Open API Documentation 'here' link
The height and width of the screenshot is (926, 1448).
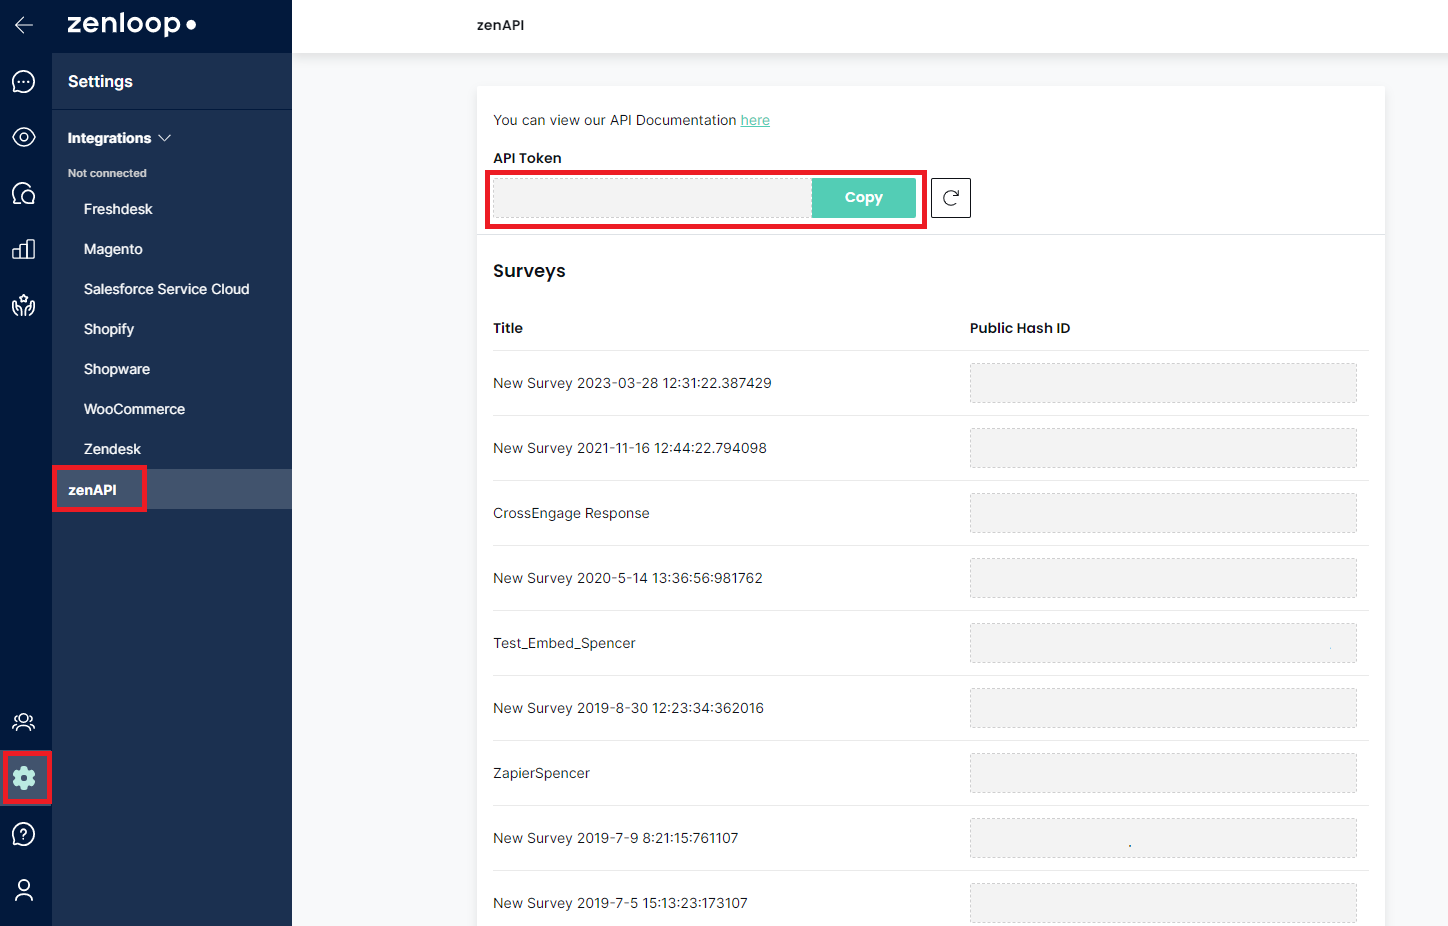click(x=755, y=120)
